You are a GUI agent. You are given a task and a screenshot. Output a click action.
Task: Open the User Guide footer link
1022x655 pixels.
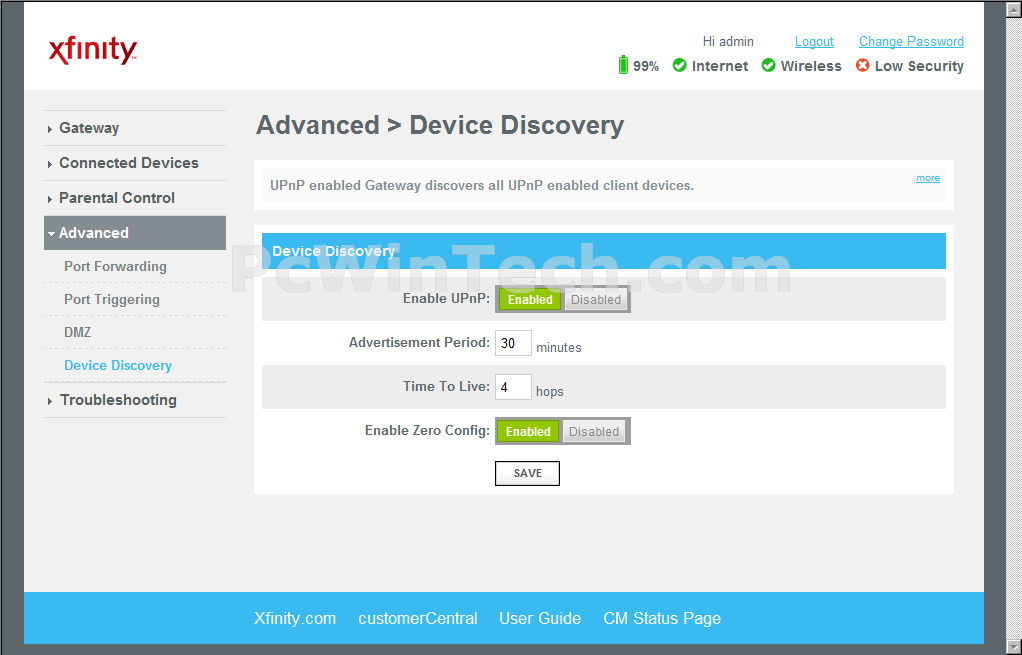[x=540, y=619]
